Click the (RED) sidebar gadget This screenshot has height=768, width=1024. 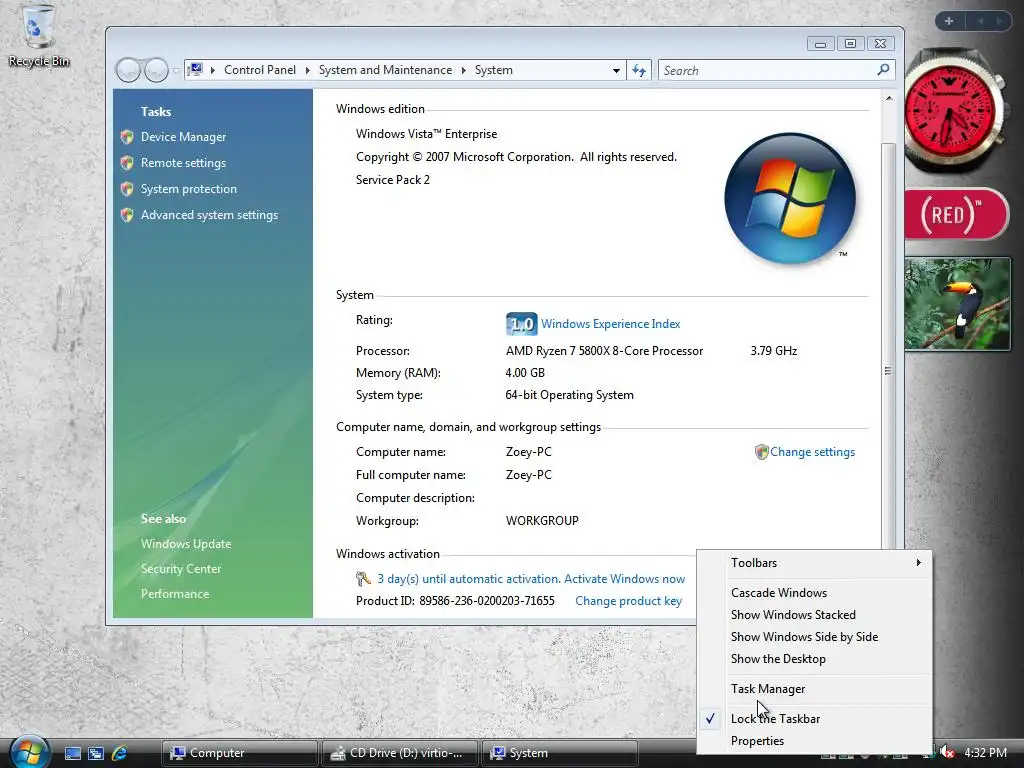pyautogui.click(x=957, y=214)
